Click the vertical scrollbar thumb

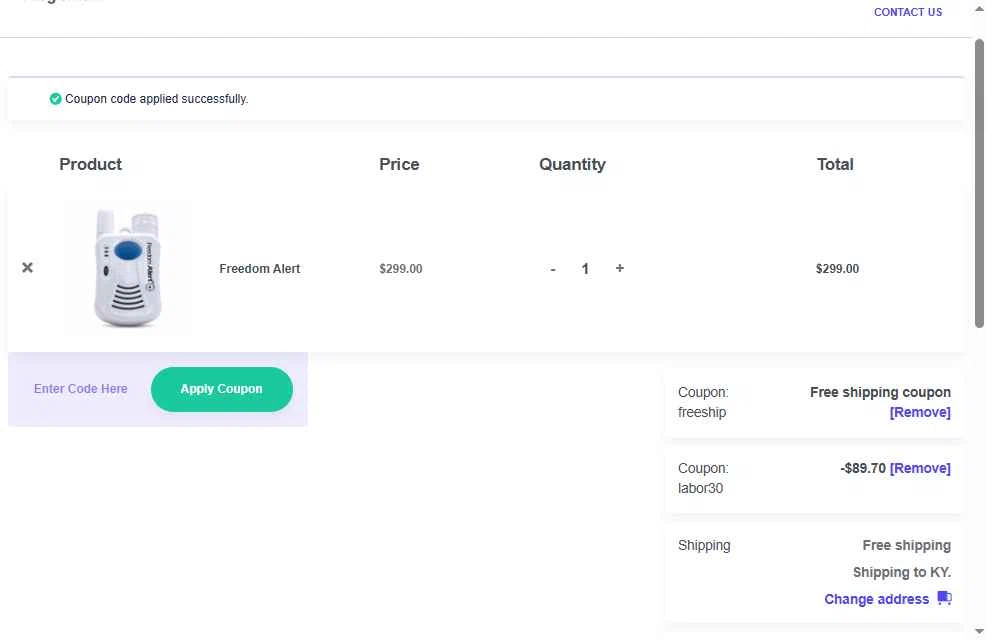coord(979,183)
